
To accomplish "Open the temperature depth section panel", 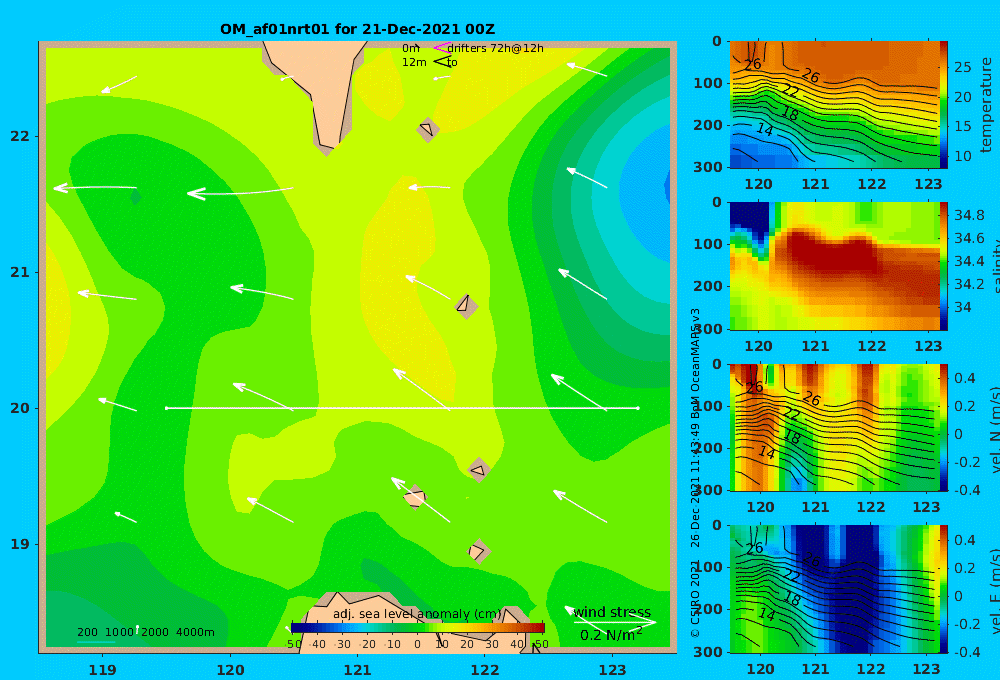I will coord(835,105).
